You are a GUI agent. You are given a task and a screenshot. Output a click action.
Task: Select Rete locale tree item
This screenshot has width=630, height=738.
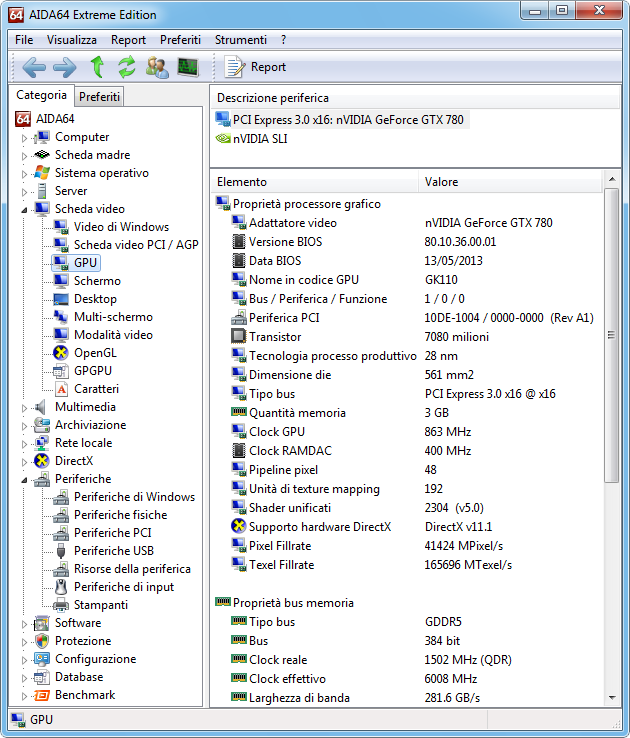(83, 443)
